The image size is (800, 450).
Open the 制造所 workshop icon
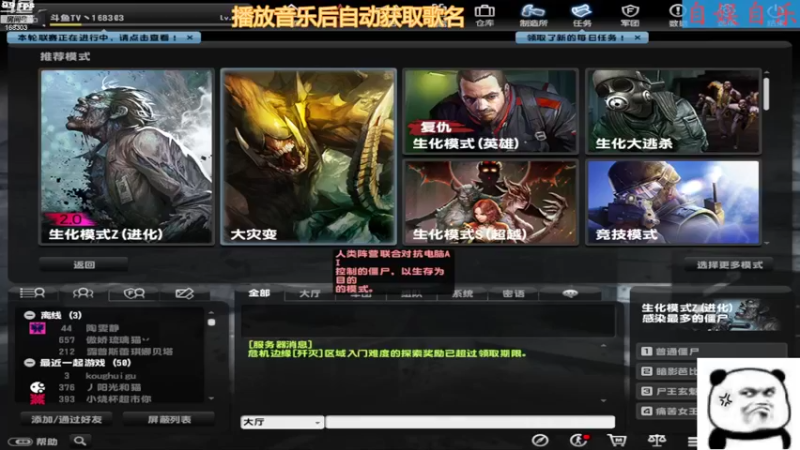(x=533, y=15)
